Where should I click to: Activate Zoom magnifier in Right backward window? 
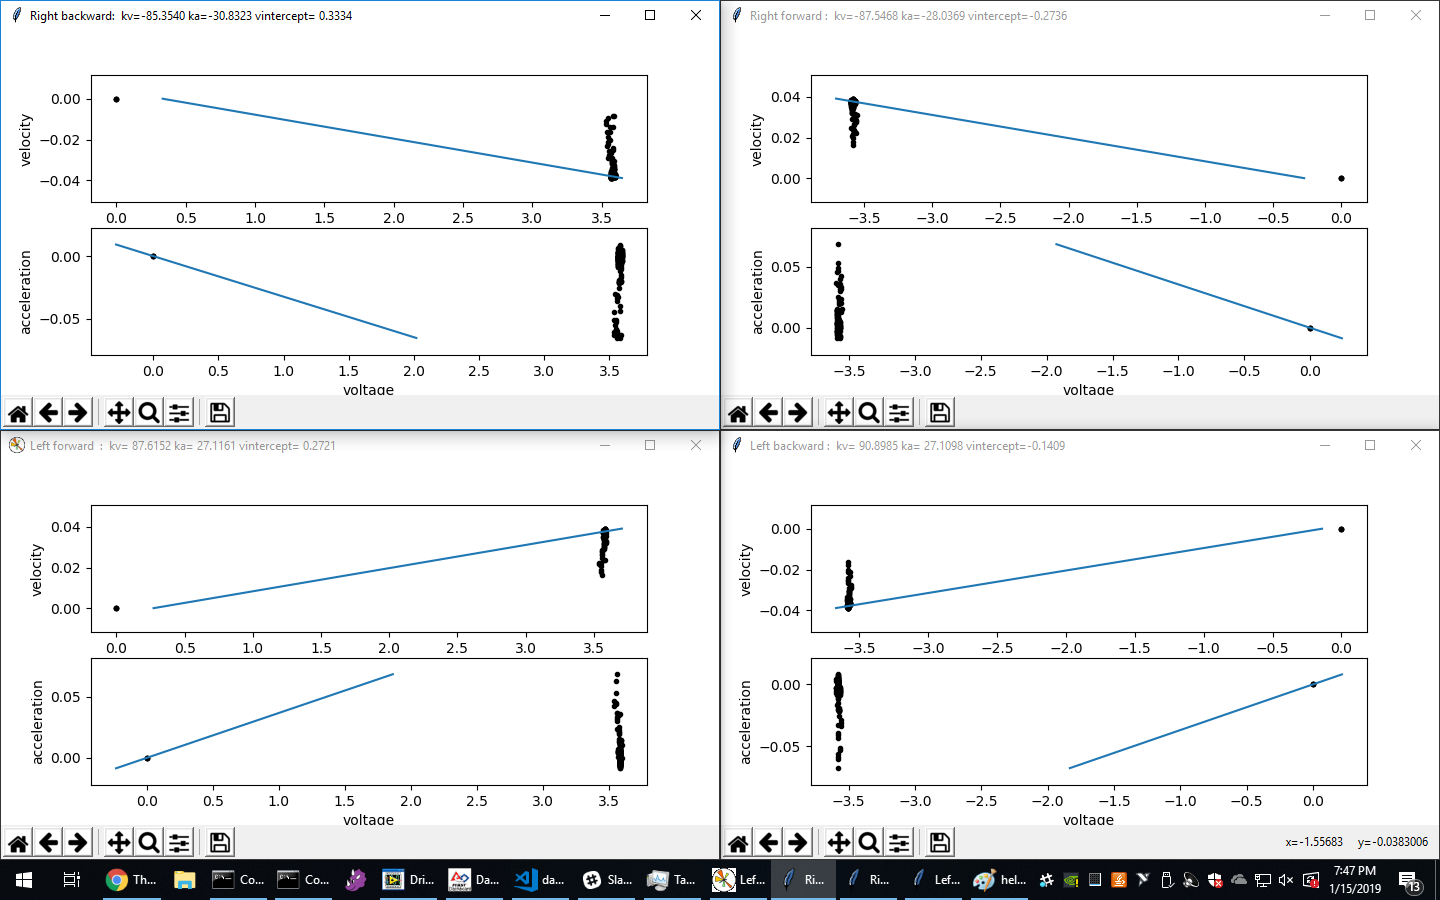tap(149, 413)
